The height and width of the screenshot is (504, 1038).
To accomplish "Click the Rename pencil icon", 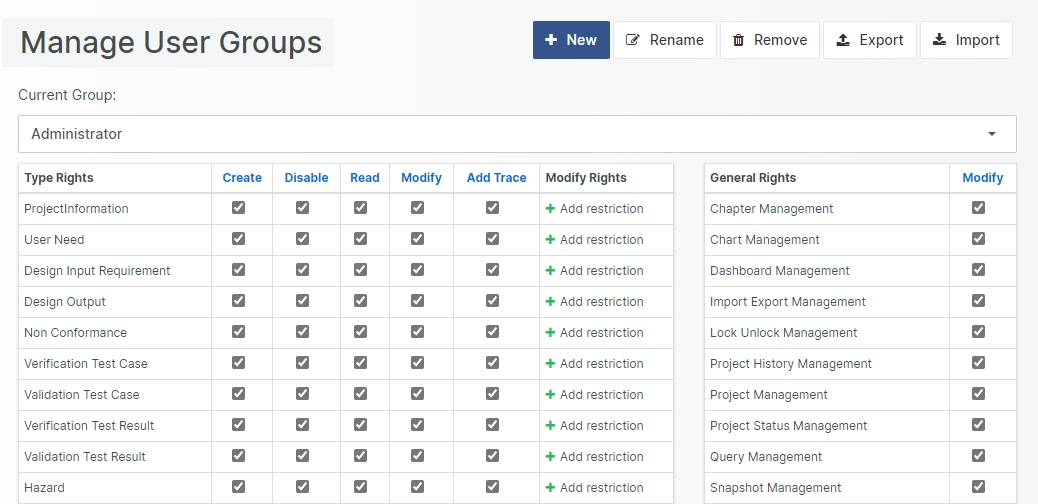I will [632, 40].
